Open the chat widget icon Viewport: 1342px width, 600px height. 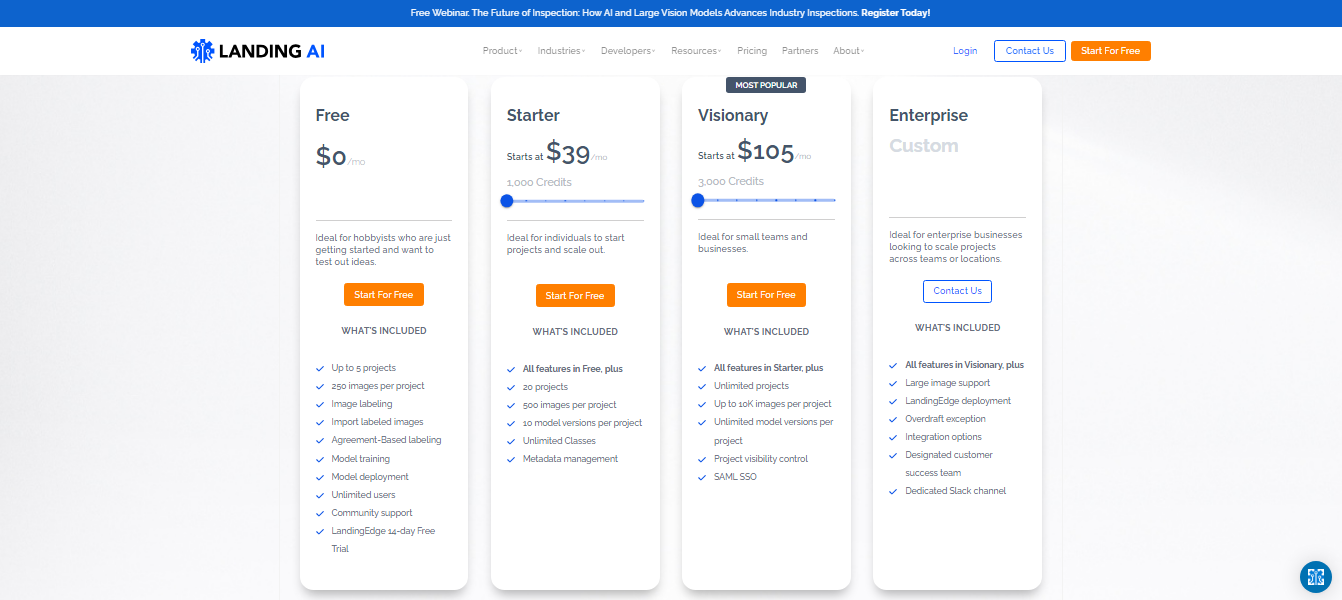point(1316,576)
